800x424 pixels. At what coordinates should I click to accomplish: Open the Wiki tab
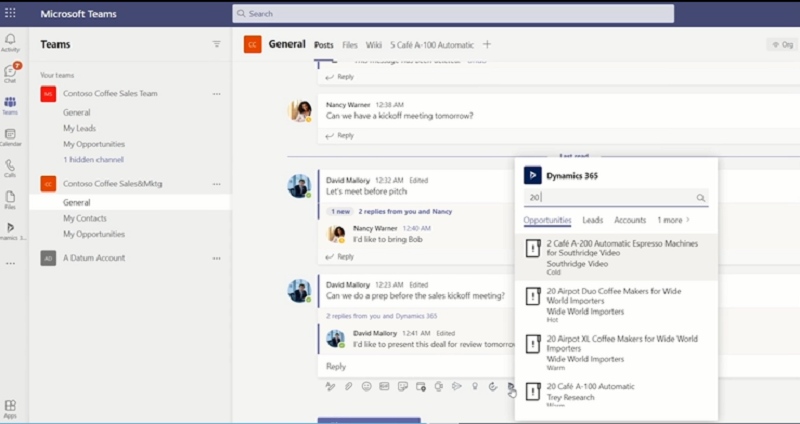point(373,45)
